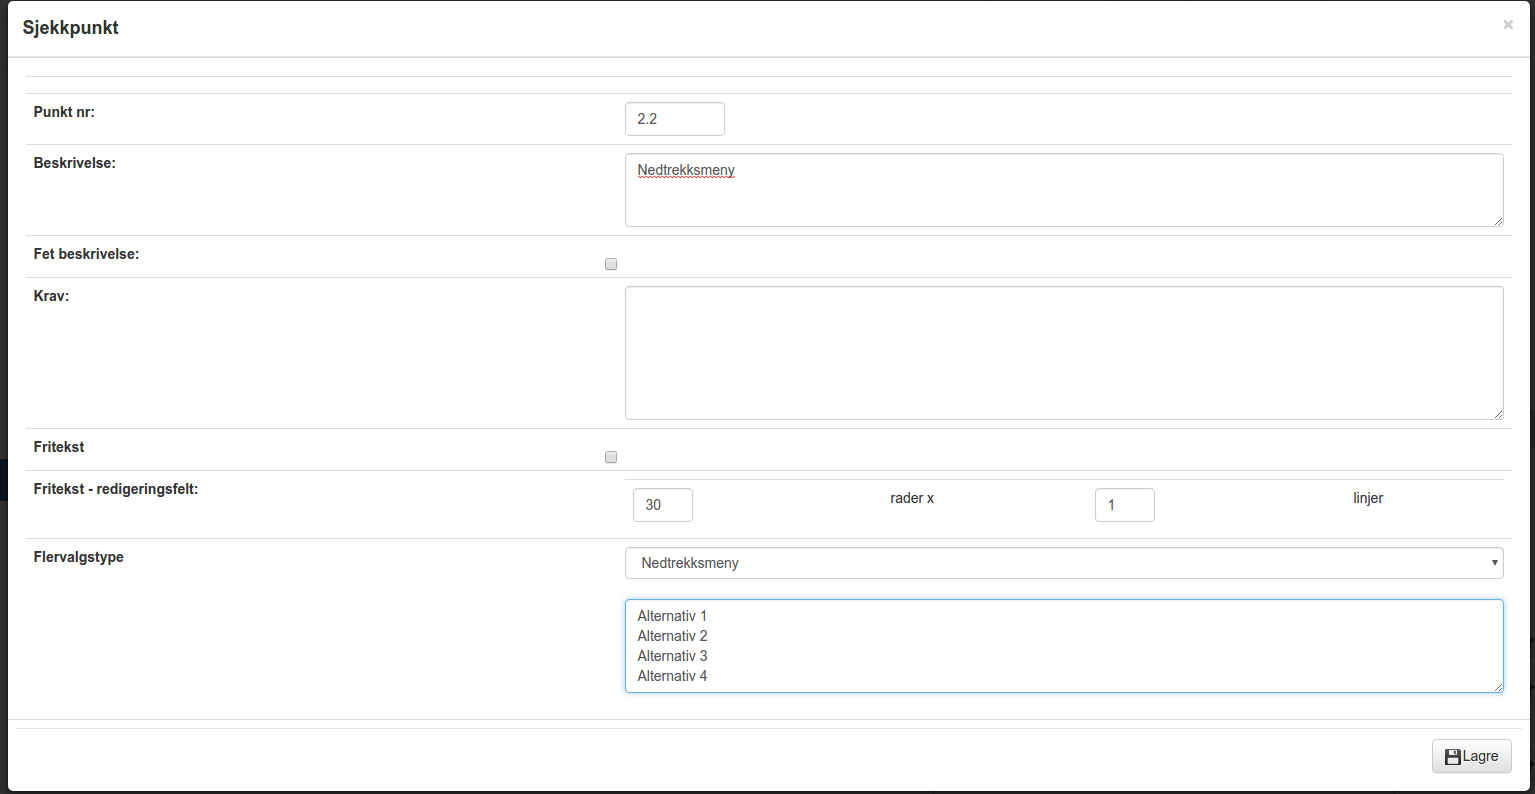This screenshot has height=794, width=1535.
Task: Focus the Punkt nr field containing 2.2
Action: point(674,119)
